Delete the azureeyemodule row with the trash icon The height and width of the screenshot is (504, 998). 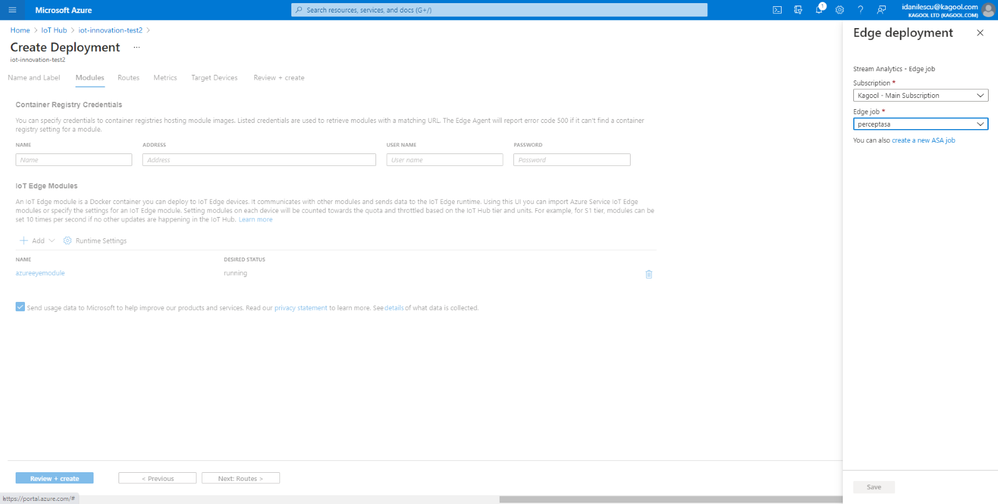click(x=649, y=274)
